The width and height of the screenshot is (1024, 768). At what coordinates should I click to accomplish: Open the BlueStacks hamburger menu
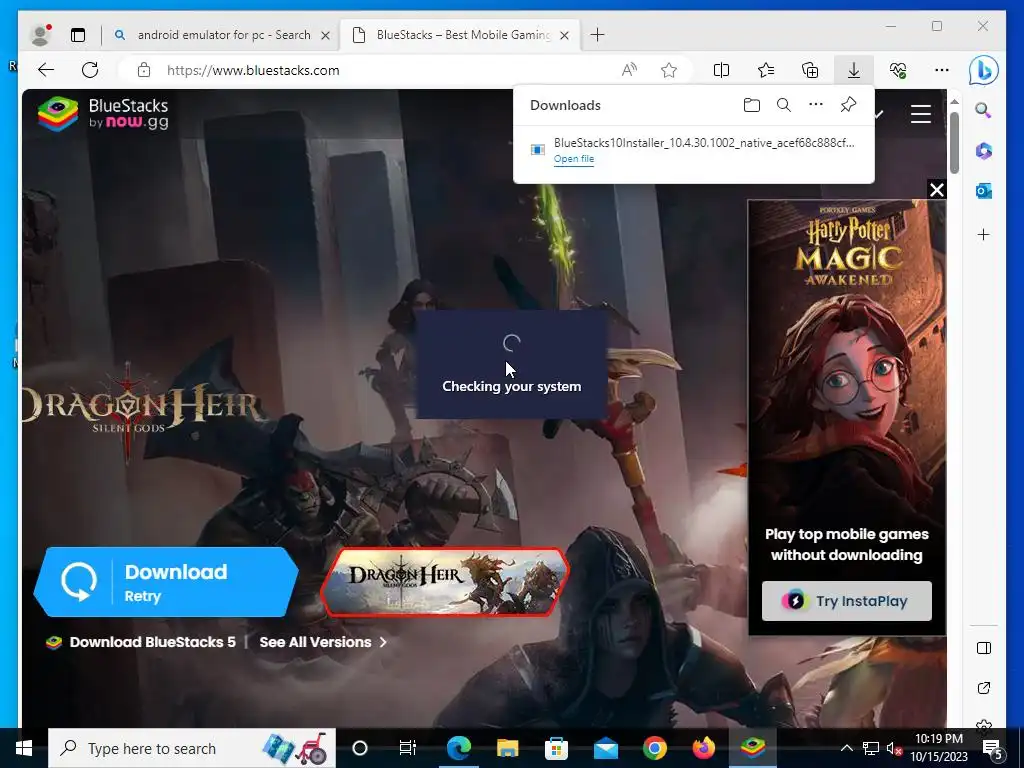point(921,114)
